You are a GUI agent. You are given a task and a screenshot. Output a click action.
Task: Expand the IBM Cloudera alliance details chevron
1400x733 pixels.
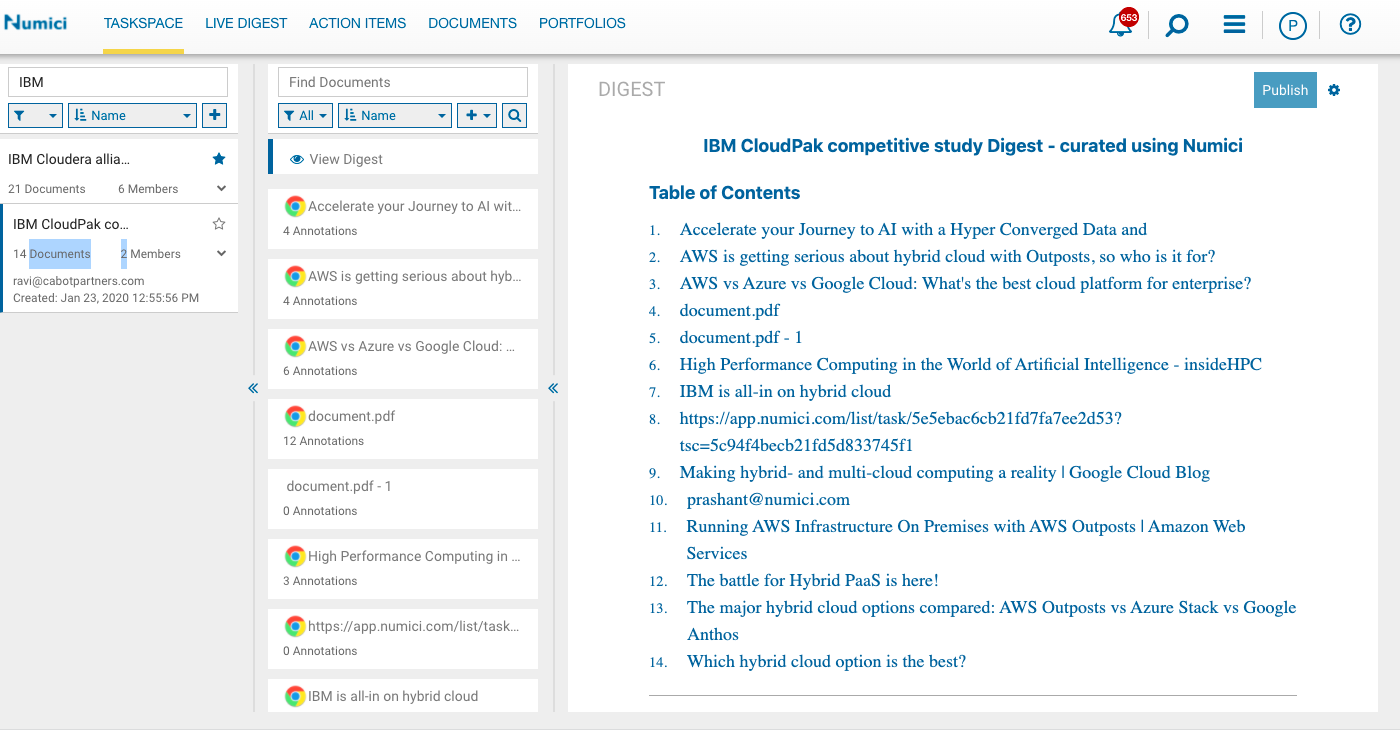[x=221, y=188]
